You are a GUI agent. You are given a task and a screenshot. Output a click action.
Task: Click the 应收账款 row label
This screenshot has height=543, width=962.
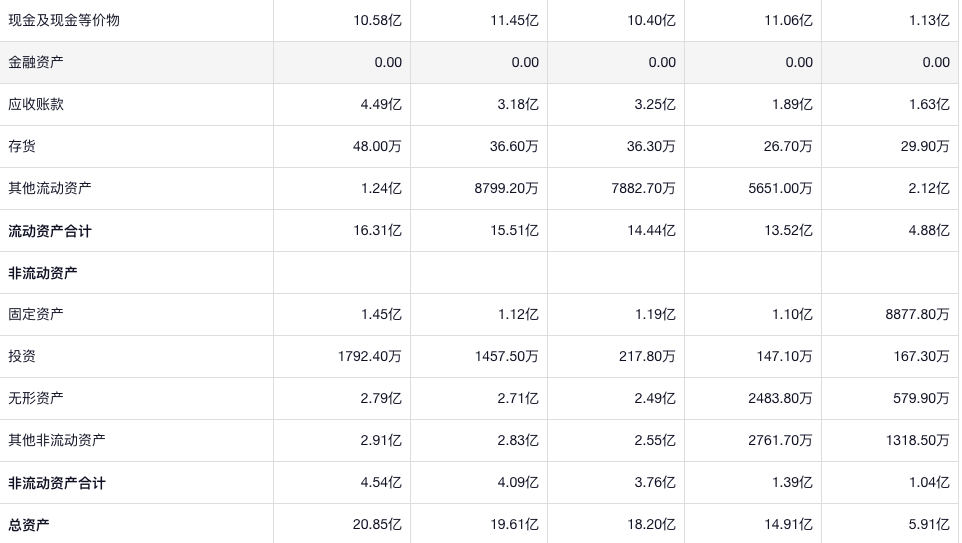[x=36, y=104]
